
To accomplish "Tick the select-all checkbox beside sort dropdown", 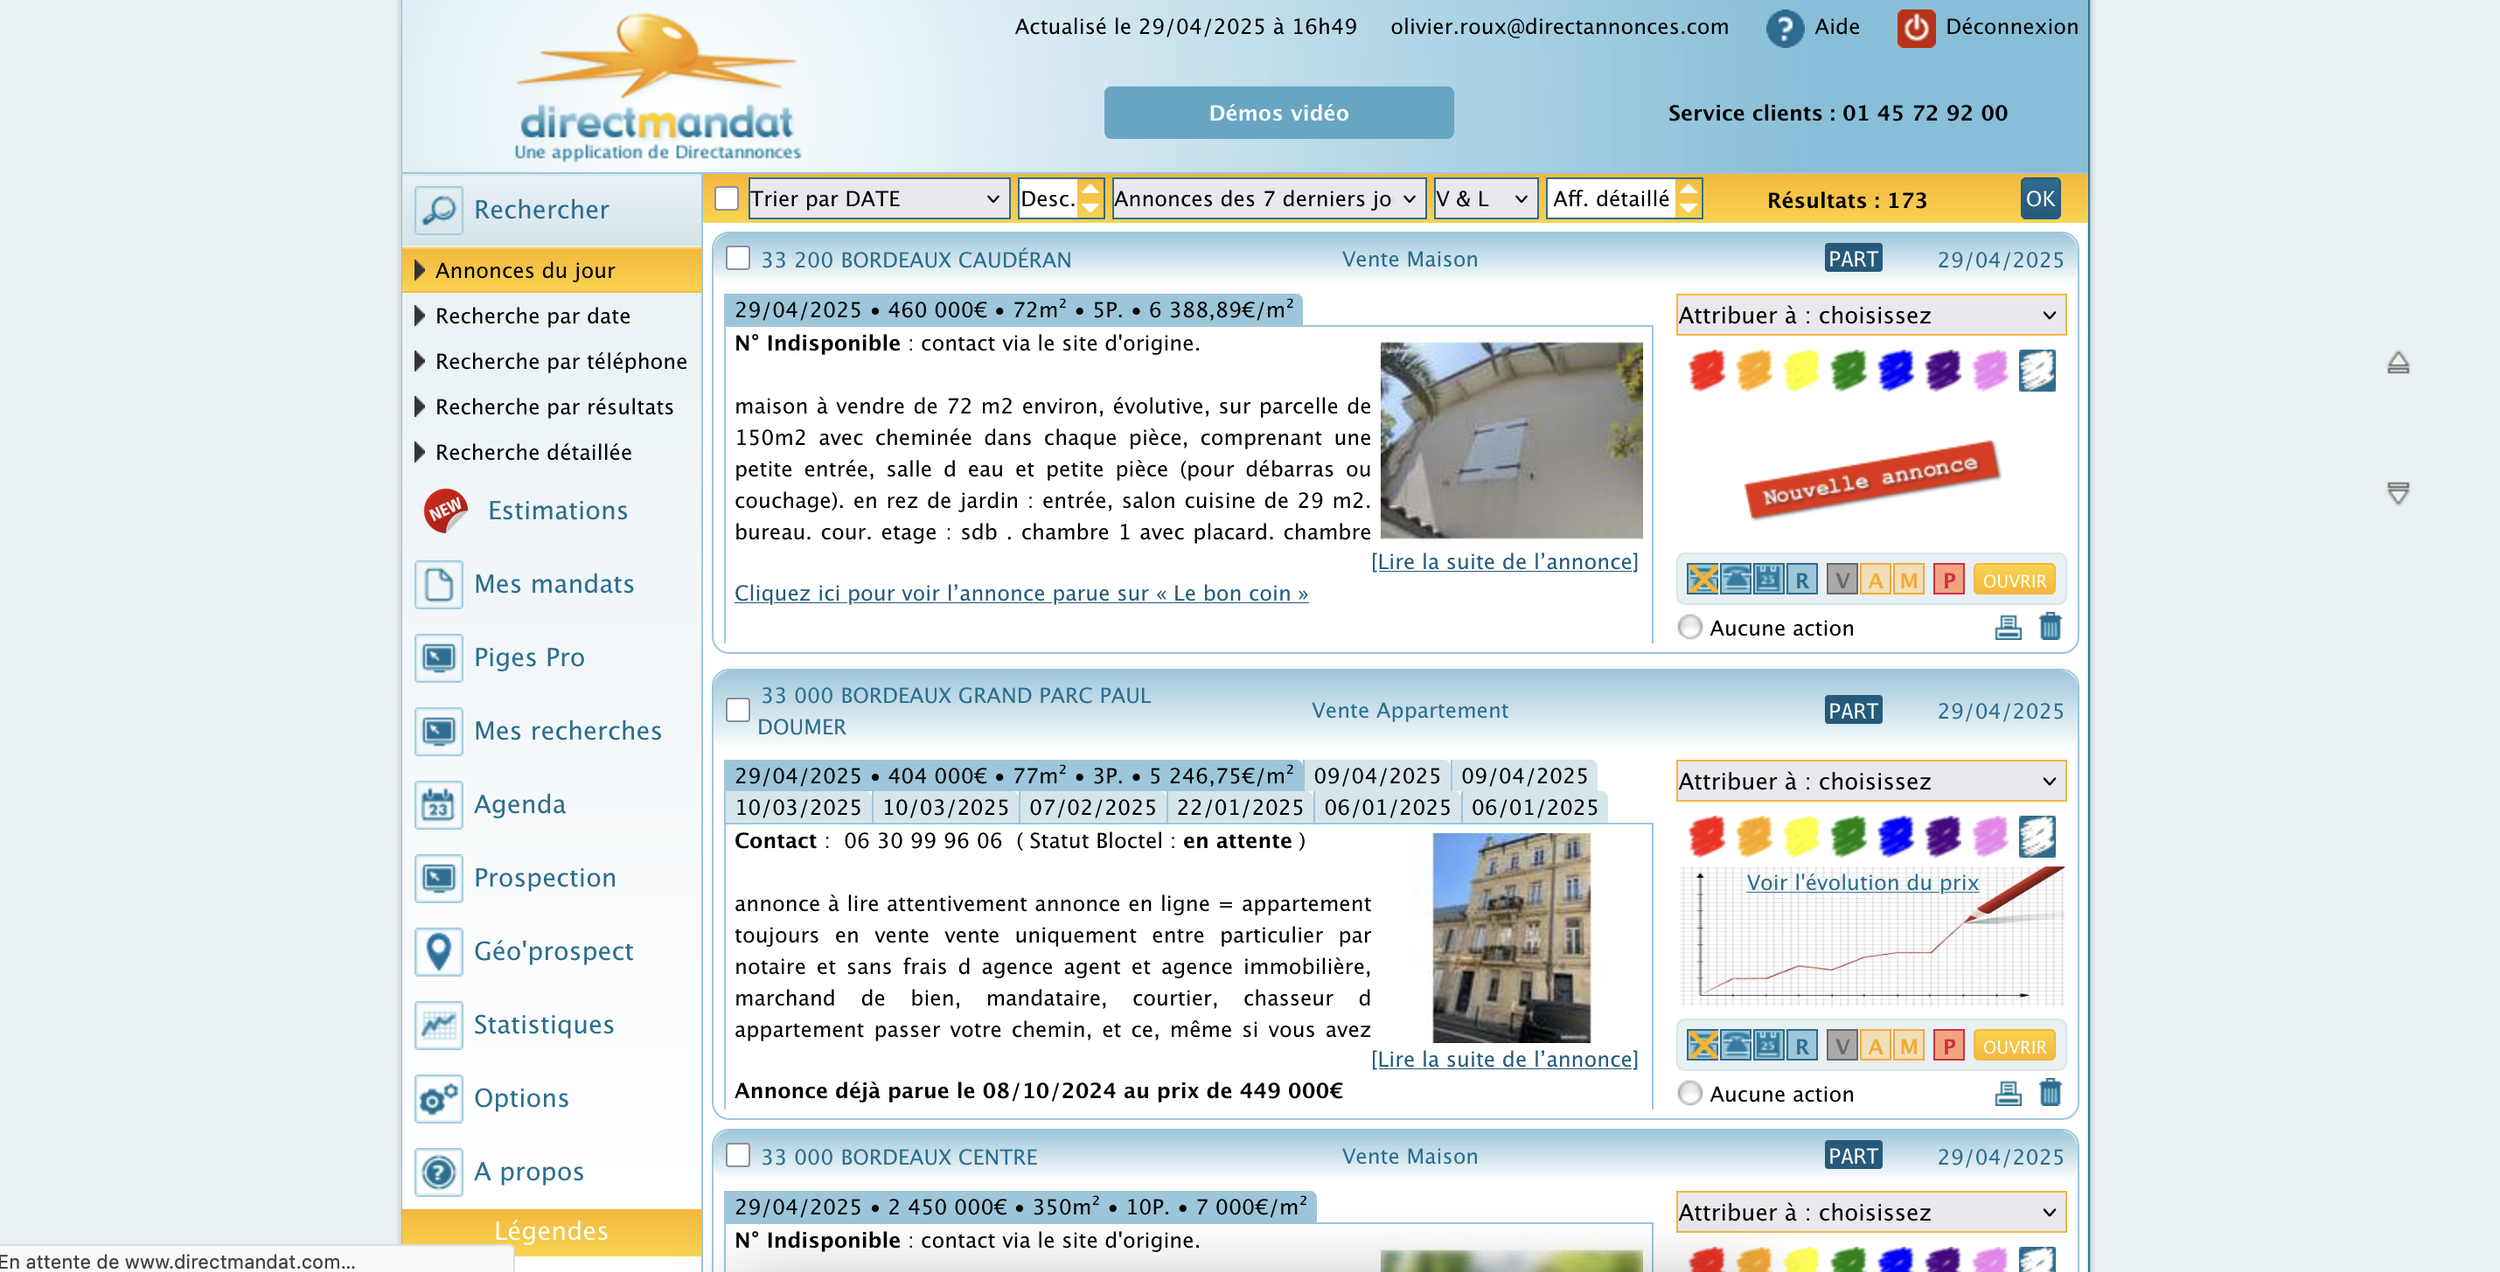I will click(727, 198).
